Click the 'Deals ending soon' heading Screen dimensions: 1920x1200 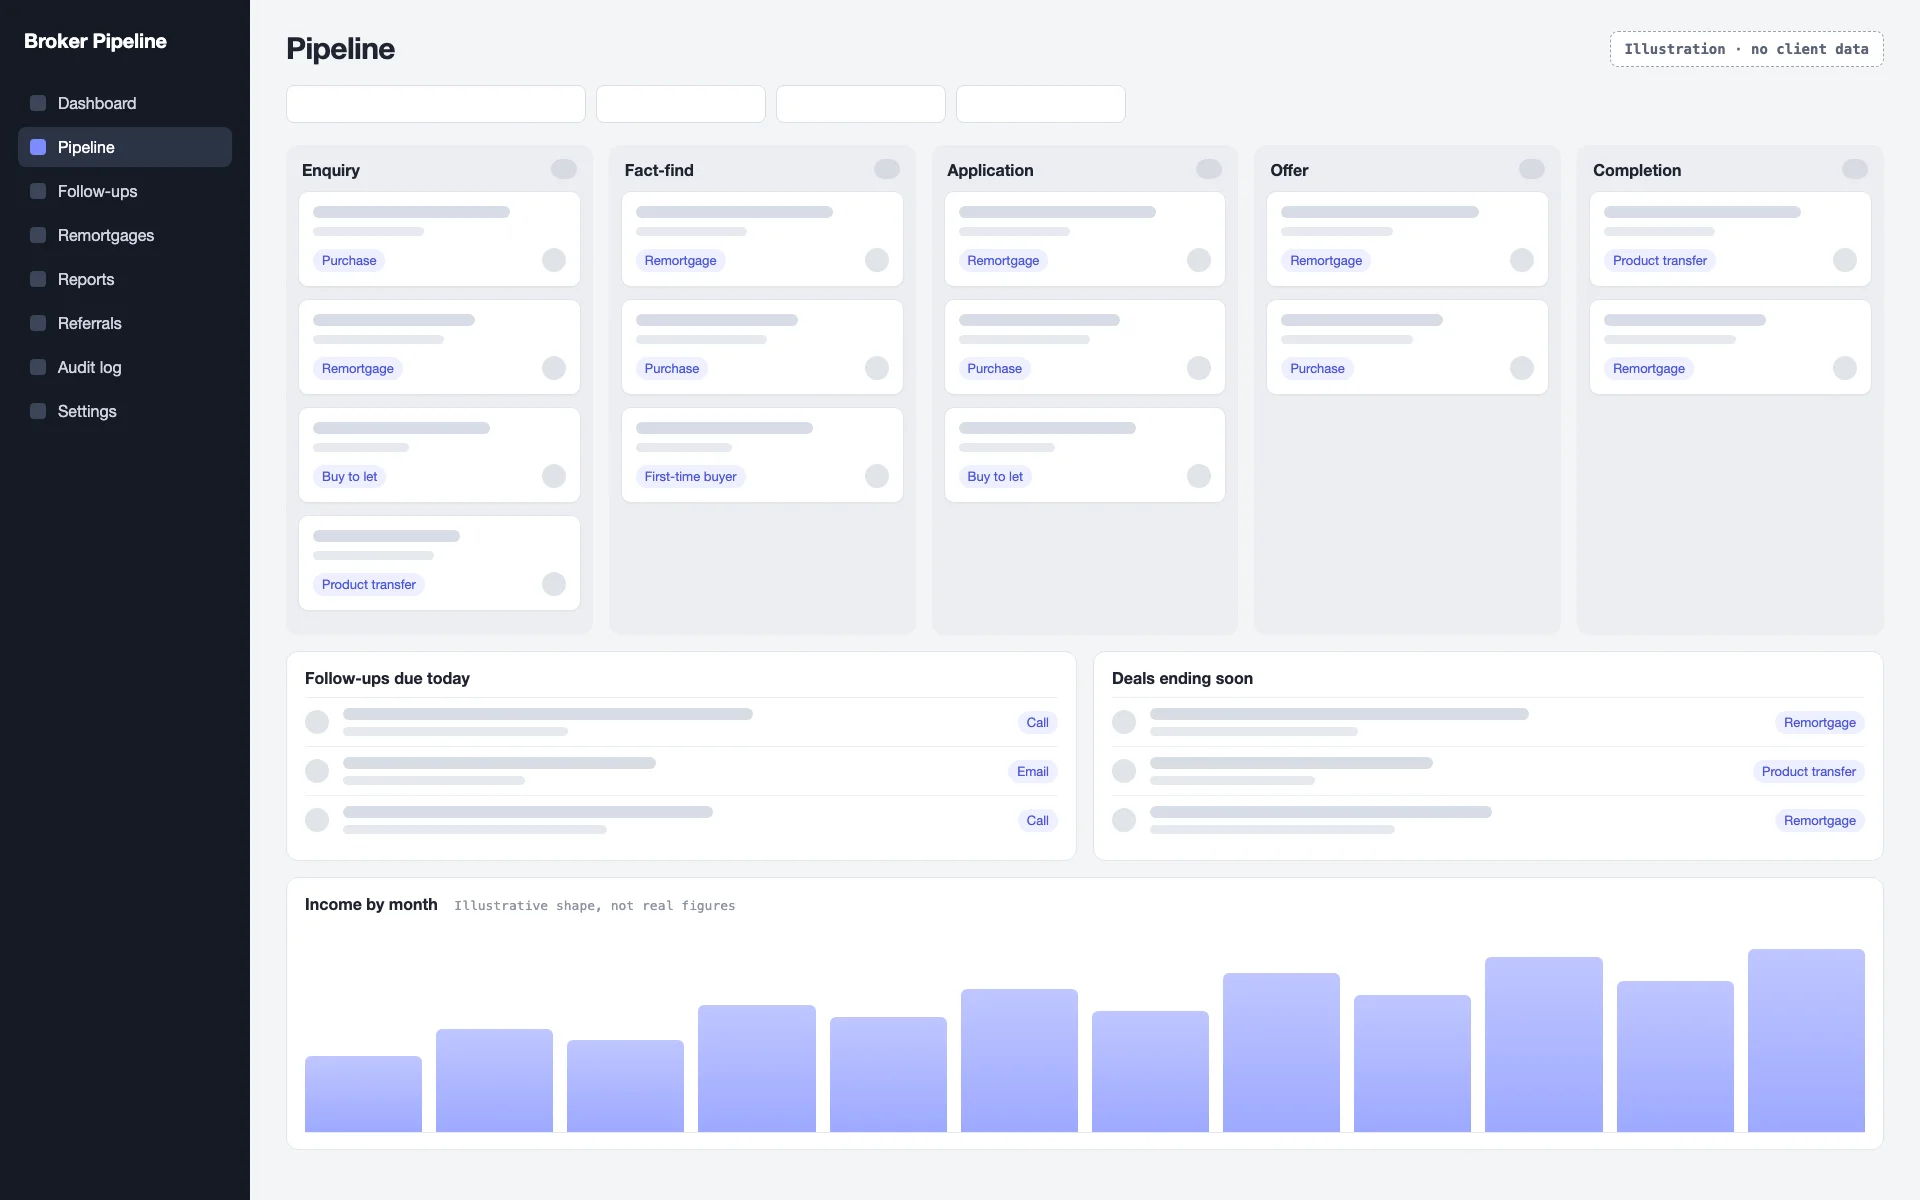pos(1182,678)
